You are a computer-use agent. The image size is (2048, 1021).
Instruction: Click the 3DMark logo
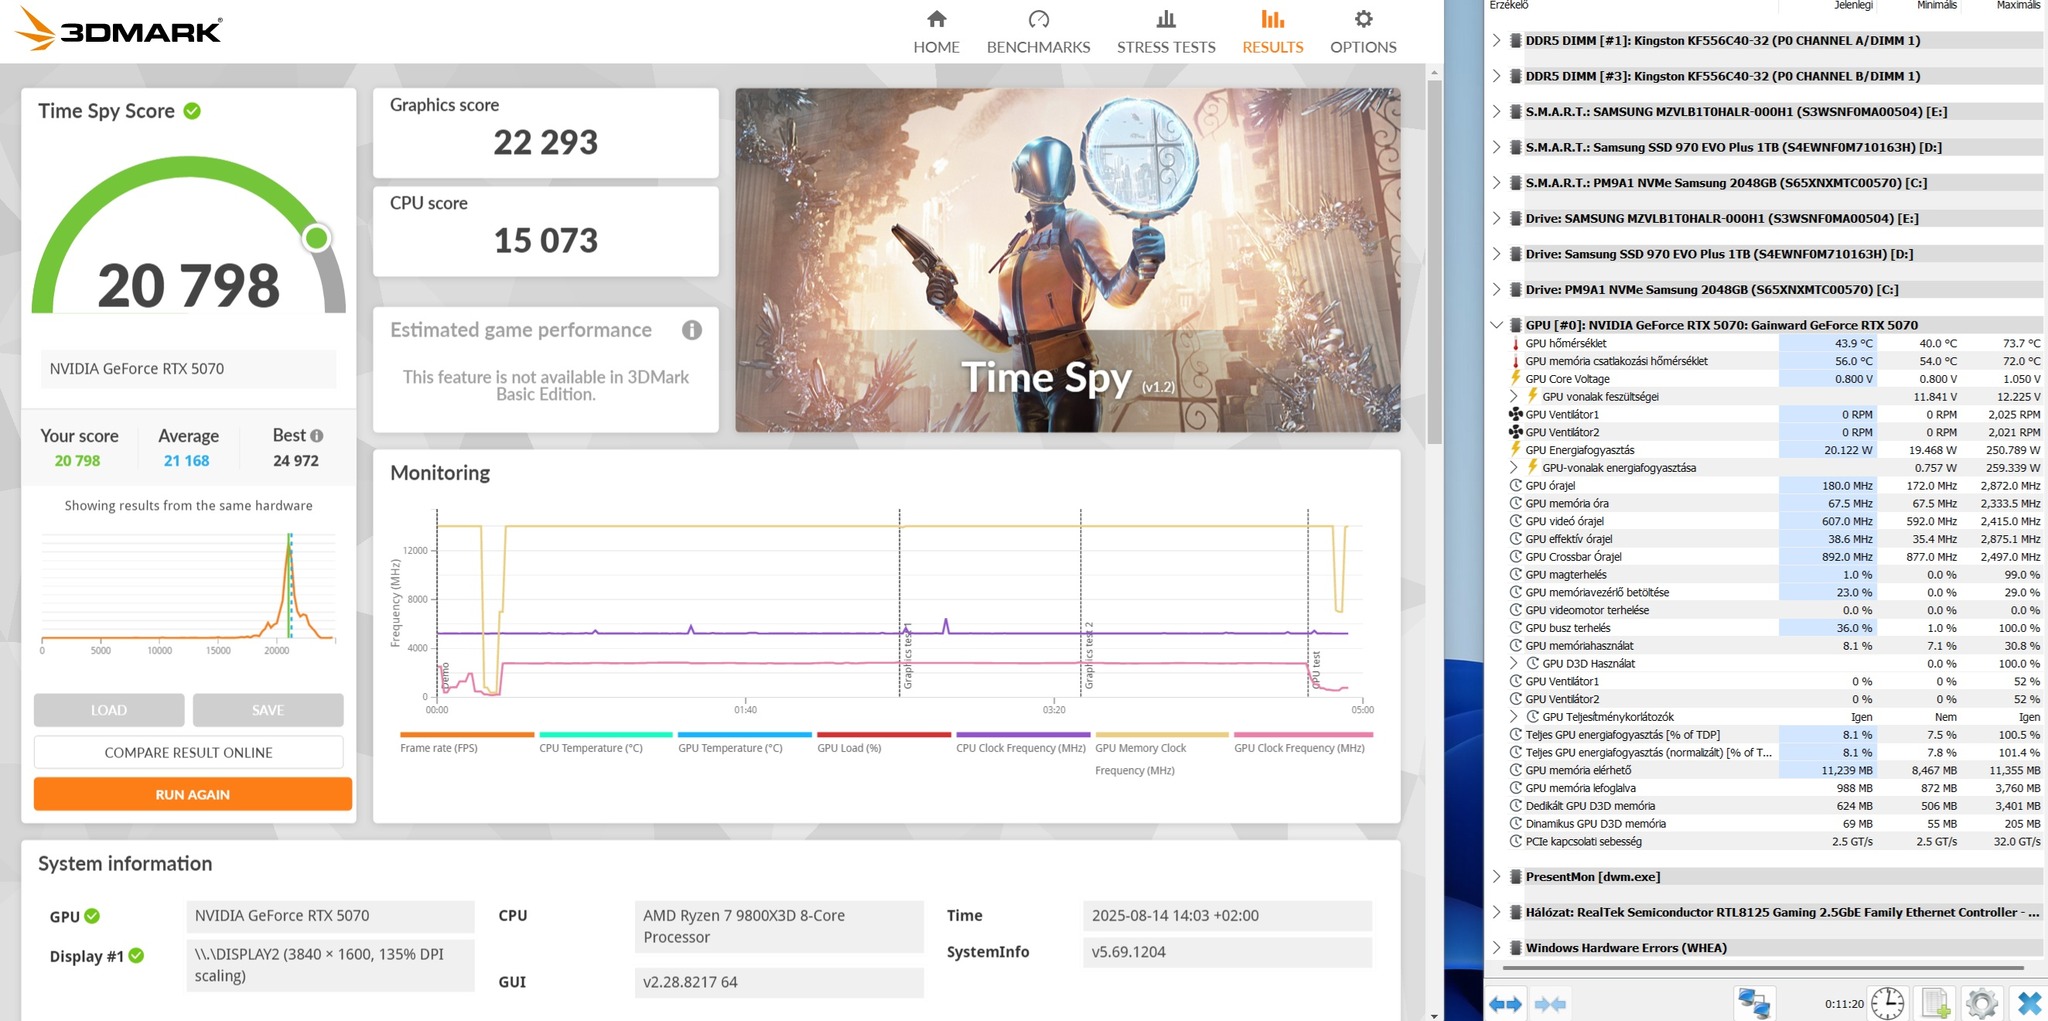pyautogui.click(x=120, y=29)
